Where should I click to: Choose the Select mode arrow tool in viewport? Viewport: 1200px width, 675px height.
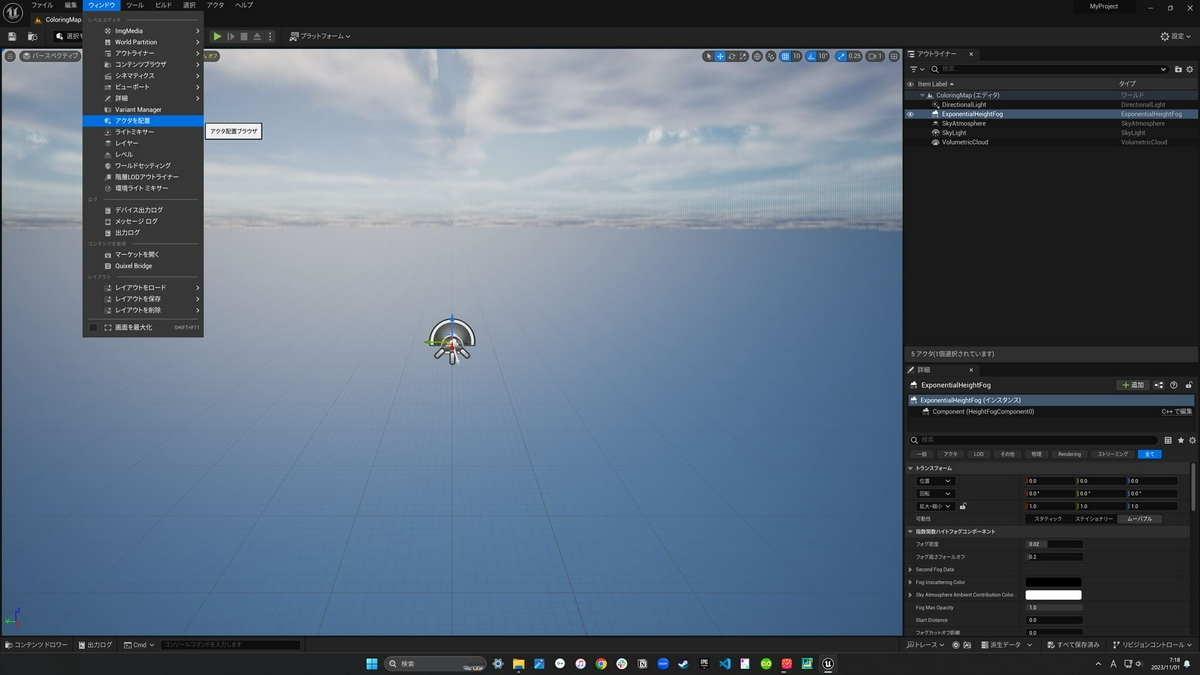tap(708, 56)
